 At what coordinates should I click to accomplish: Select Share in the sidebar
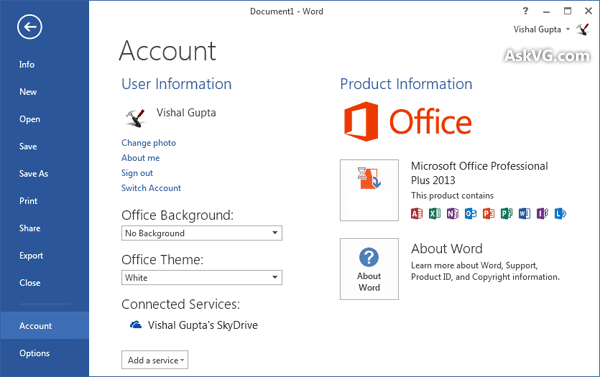(x=29, y=228)
